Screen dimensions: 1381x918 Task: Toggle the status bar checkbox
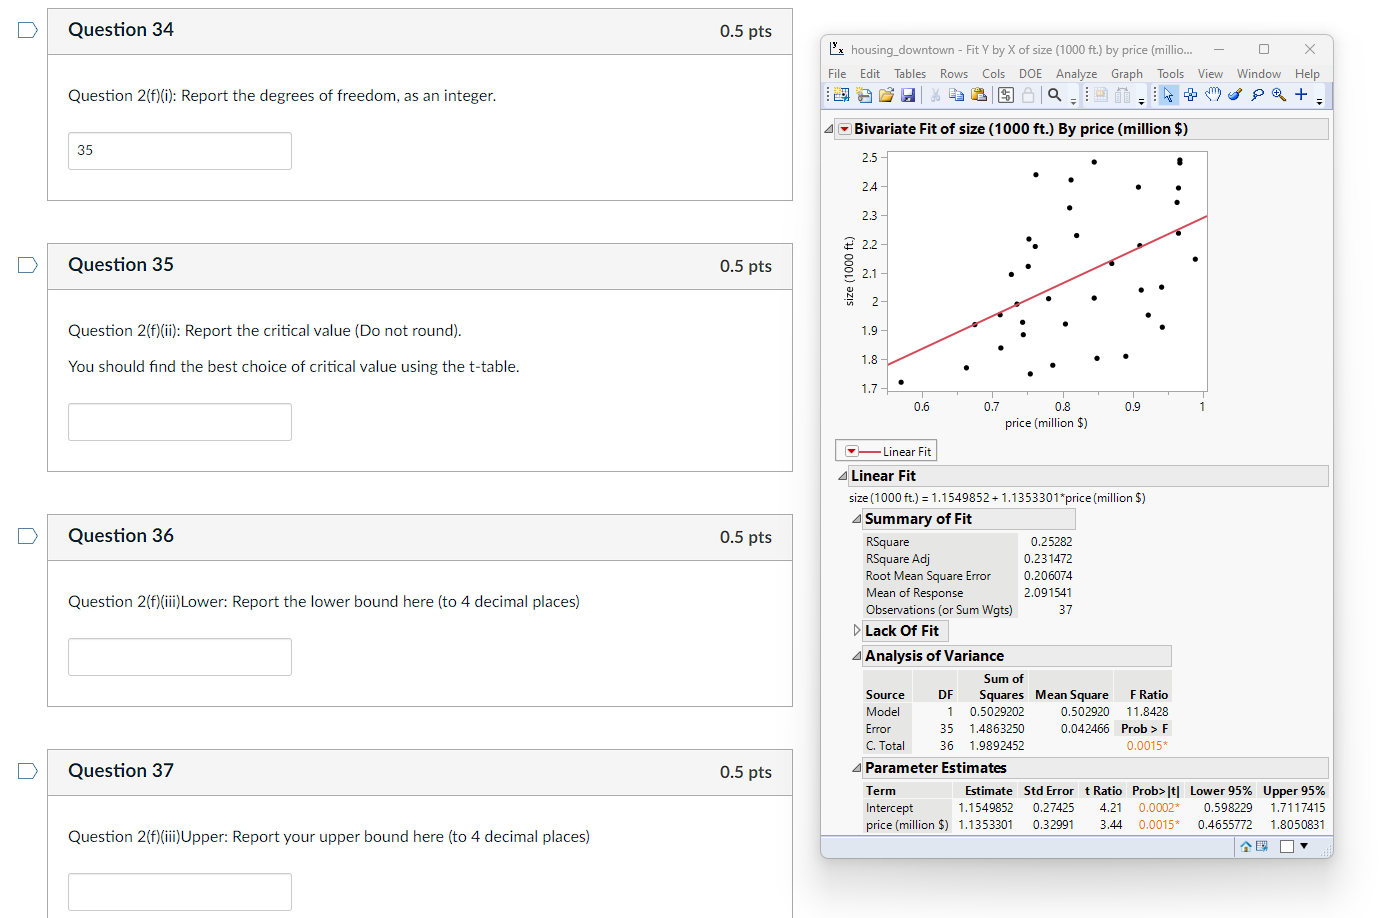[1287, 846]
